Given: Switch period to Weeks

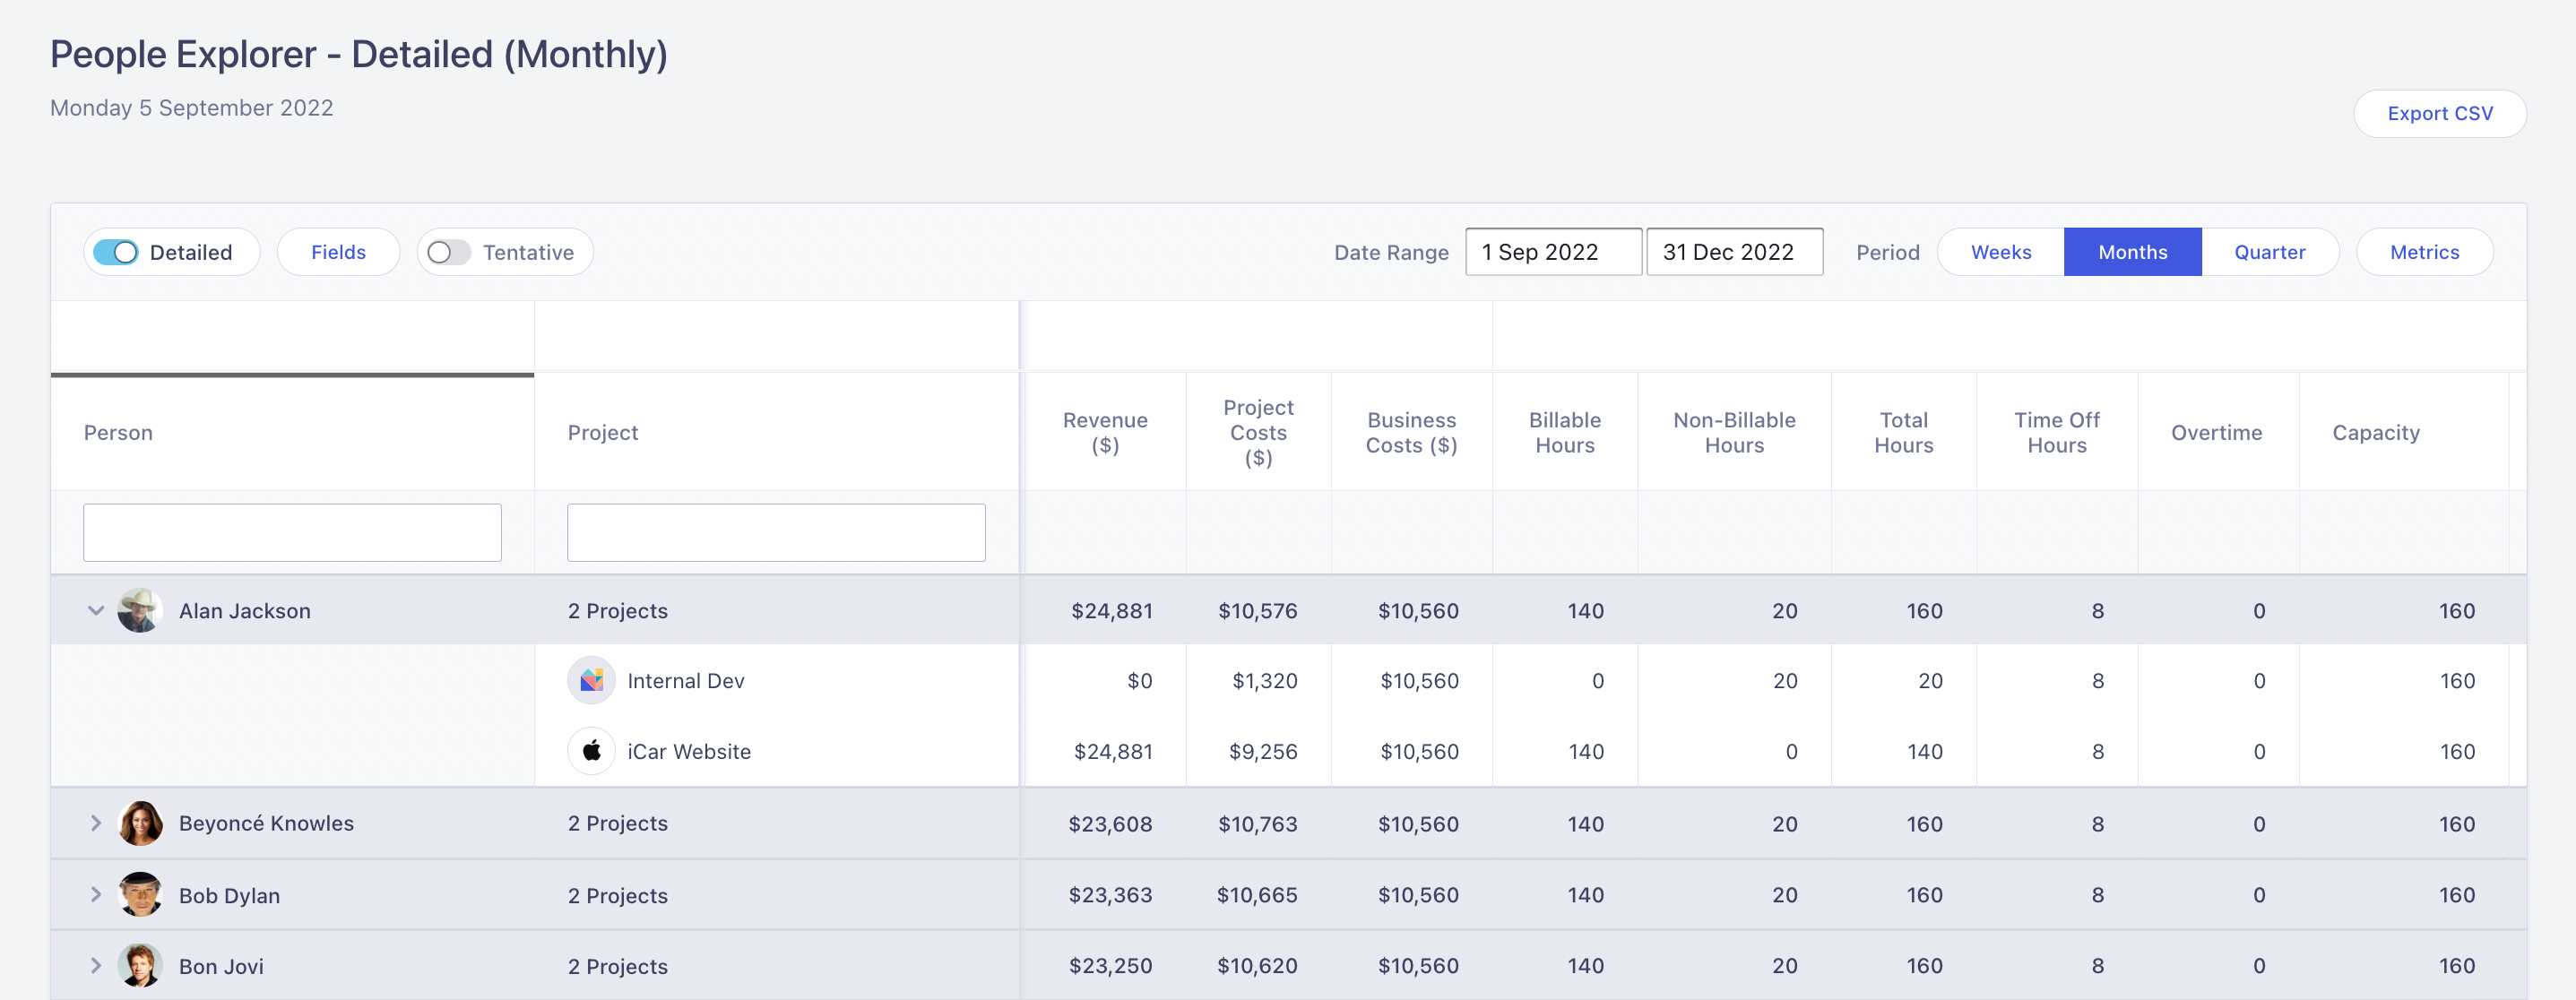Looking at the screenshot, I should [2000, 252].
